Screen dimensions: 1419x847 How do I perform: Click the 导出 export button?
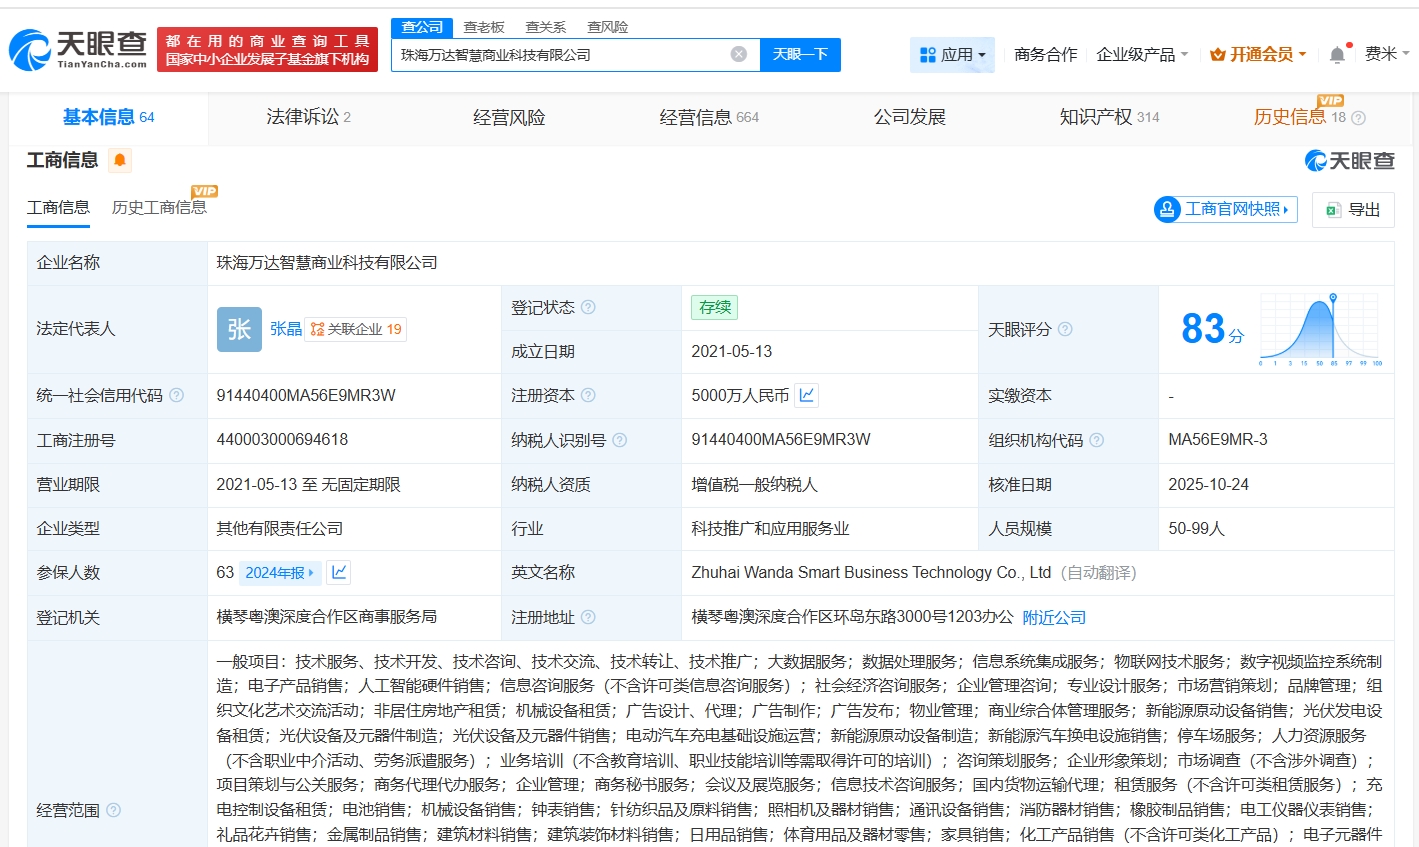1353,209
